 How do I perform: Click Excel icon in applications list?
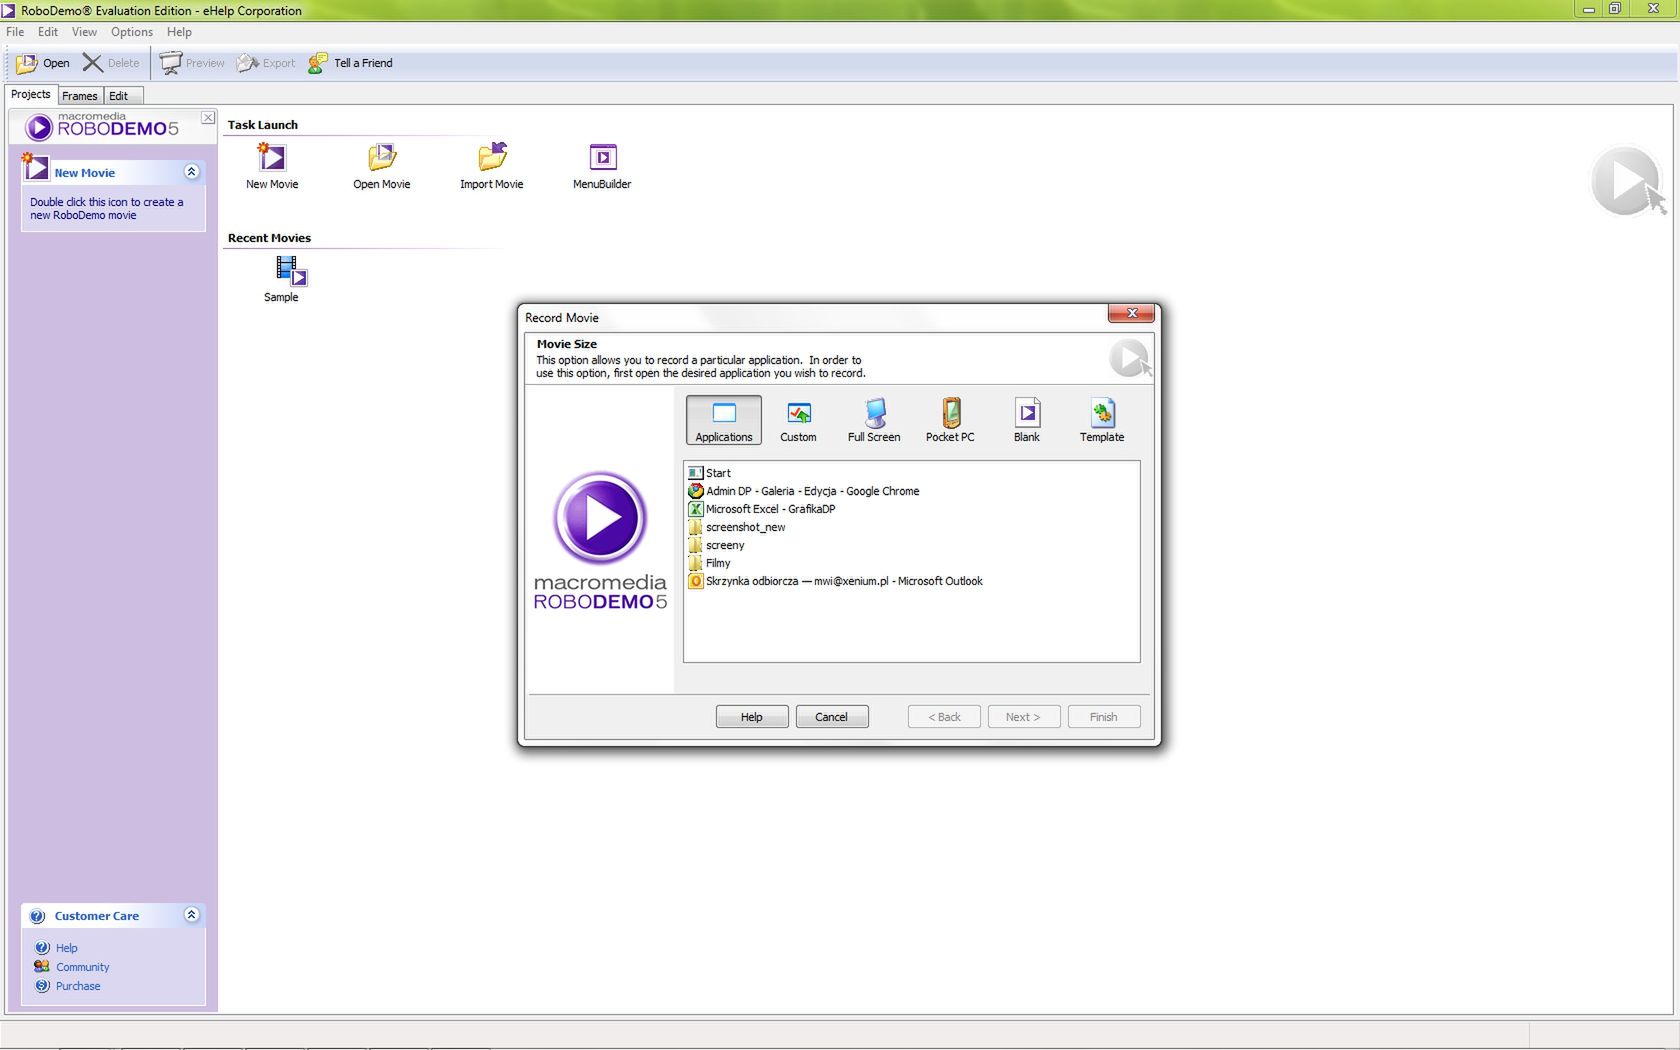pyautogui.click(x=696, y=509)
